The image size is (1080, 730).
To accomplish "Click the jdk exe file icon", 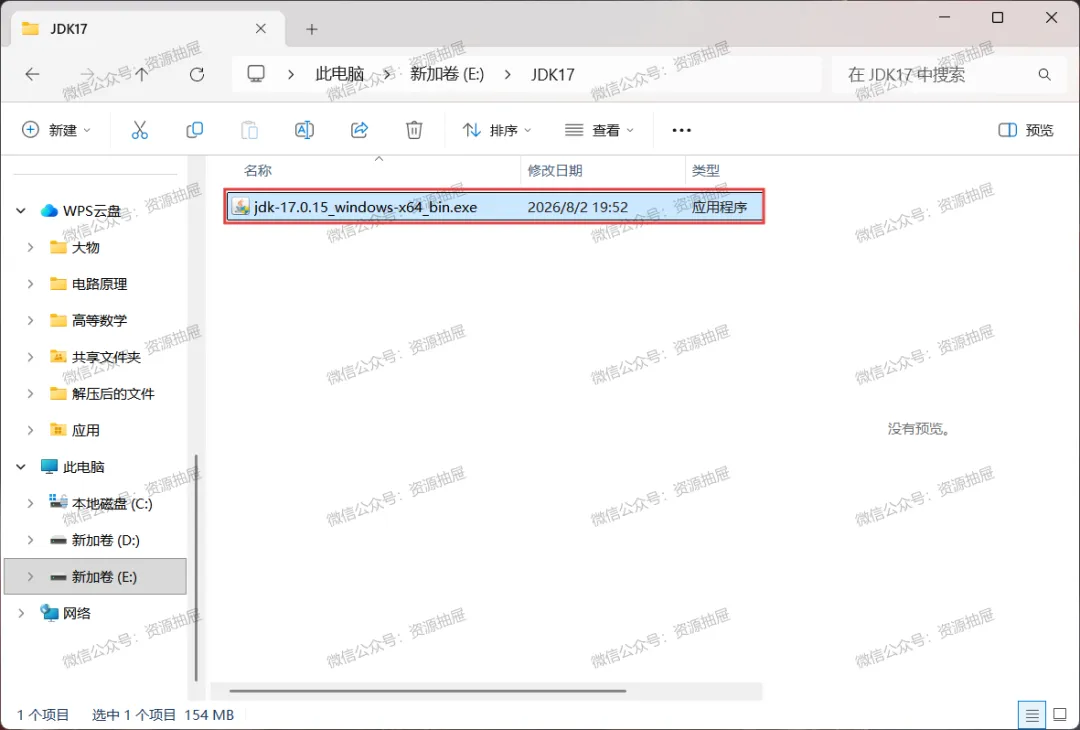I will (240, 207).
